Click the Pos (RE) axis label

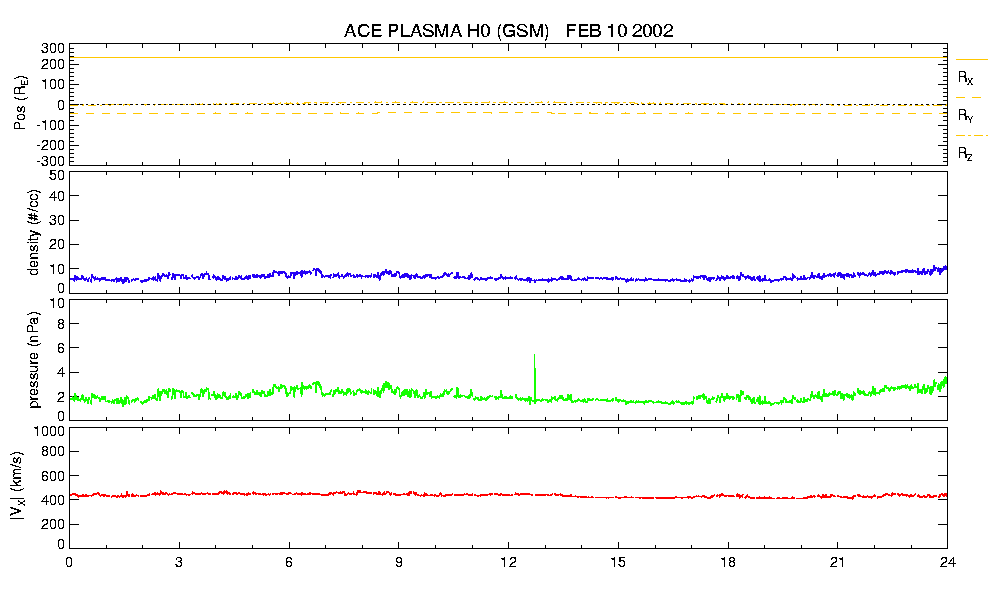19,103
